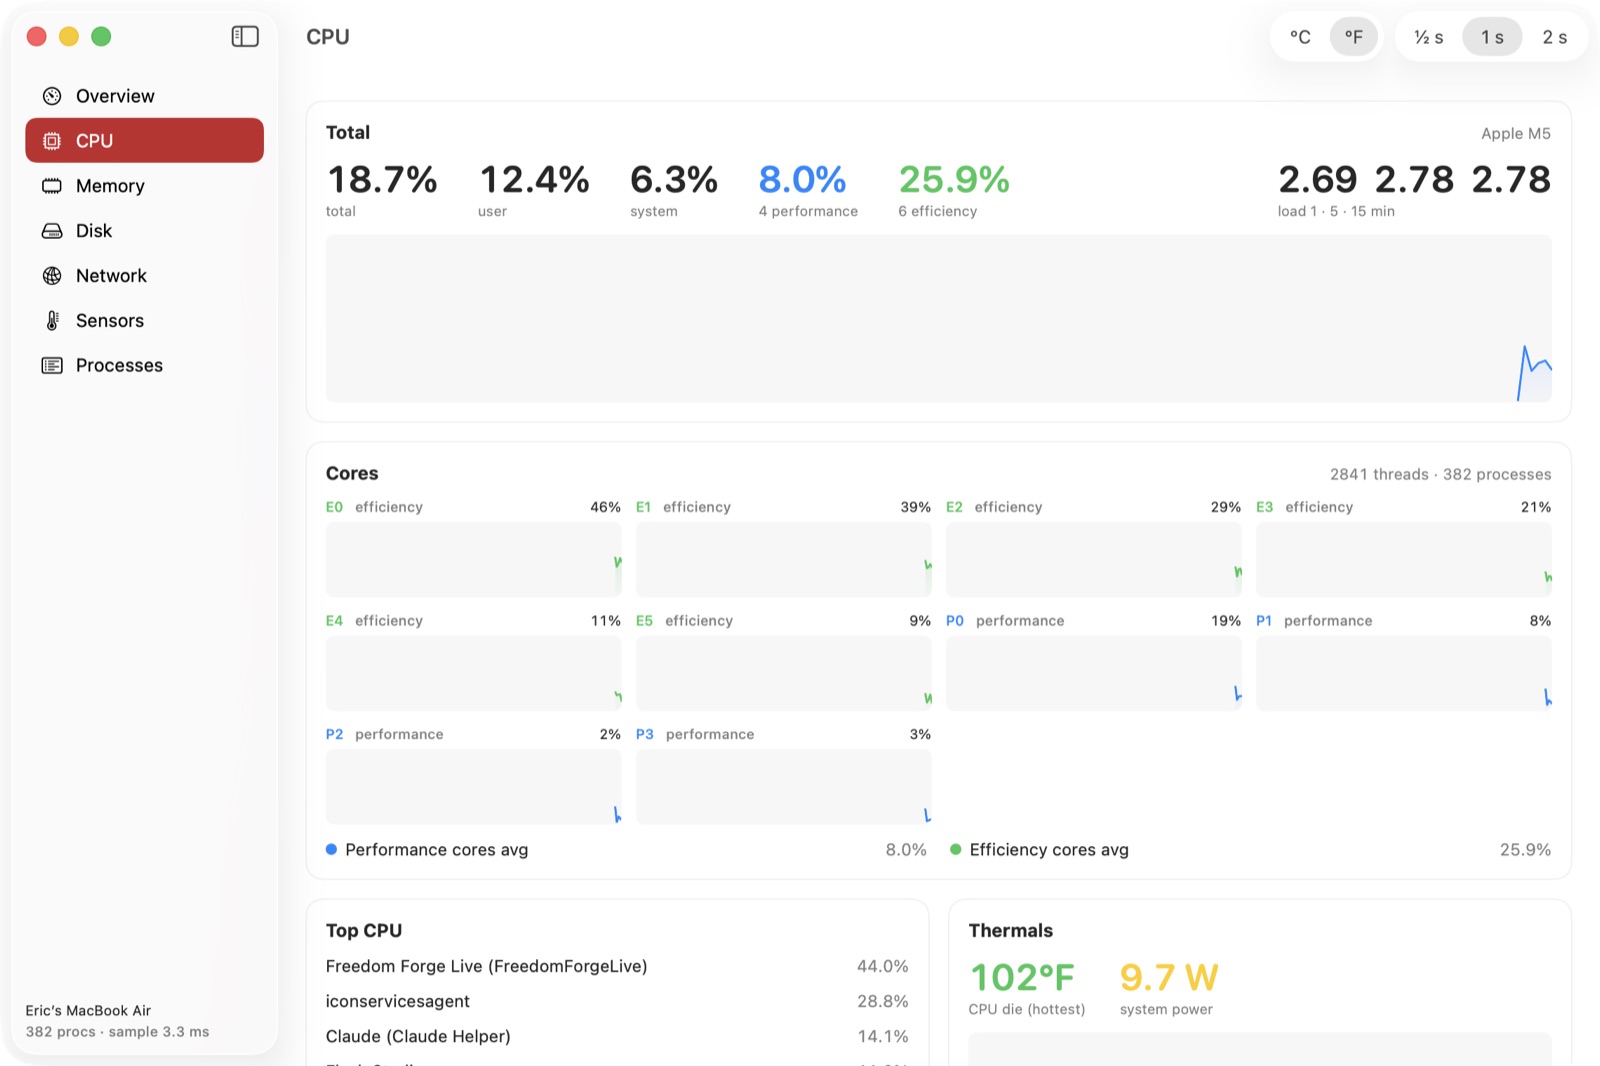Image resolution: width=1600 pixels, height=1066 pixels.
Task: Click the E4 efficiency core graph
Action: [x=474, y=674]
